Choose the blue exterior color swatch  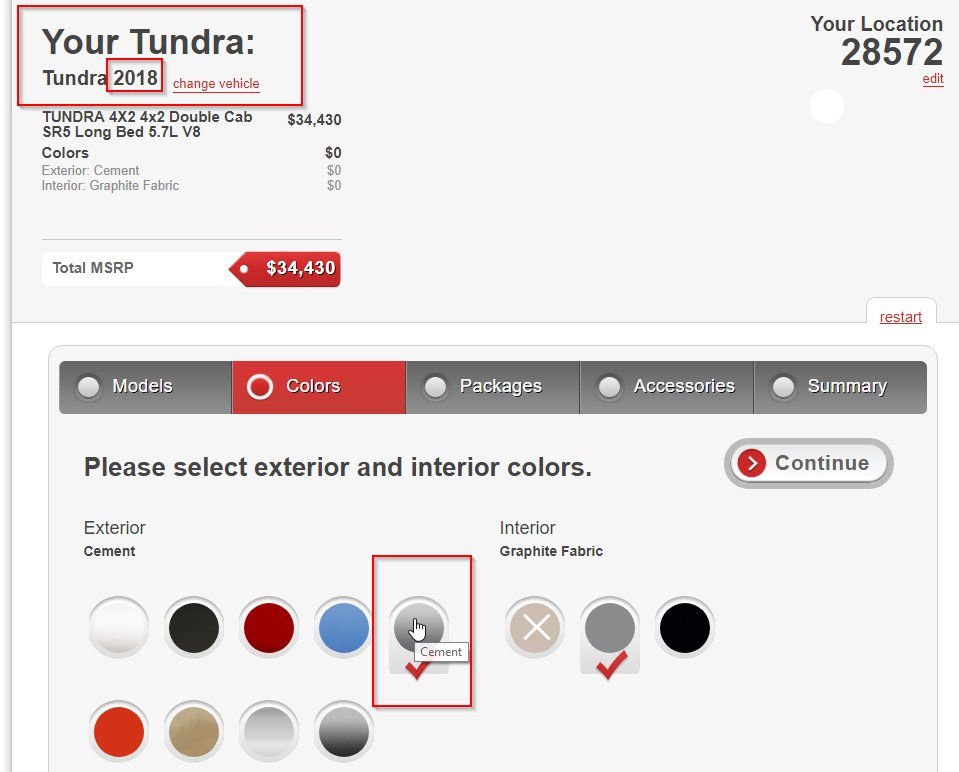coord(344,627)
